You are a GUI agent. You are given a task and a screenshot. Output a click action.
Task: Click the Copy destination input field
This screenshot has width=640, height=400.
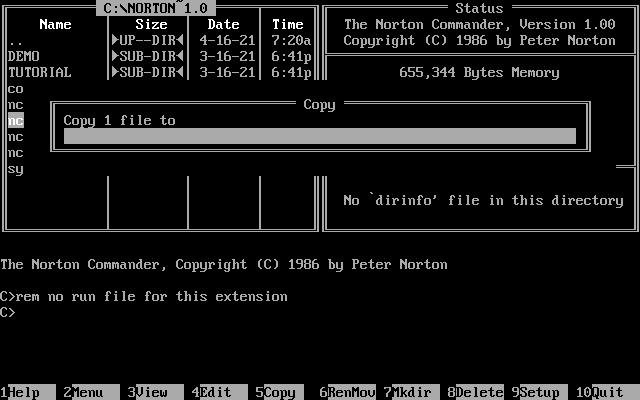(x=320, y=136)
